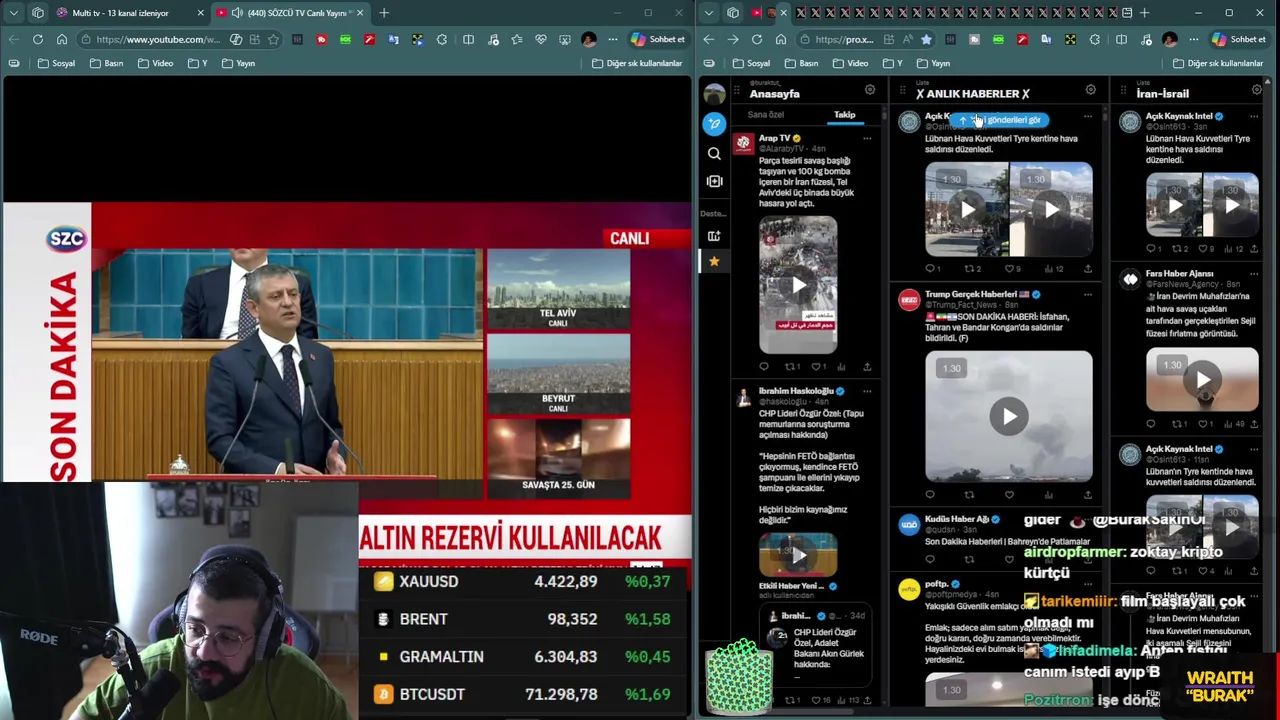Open the Basın bookmark folder in the left browser

coord(106,63)
